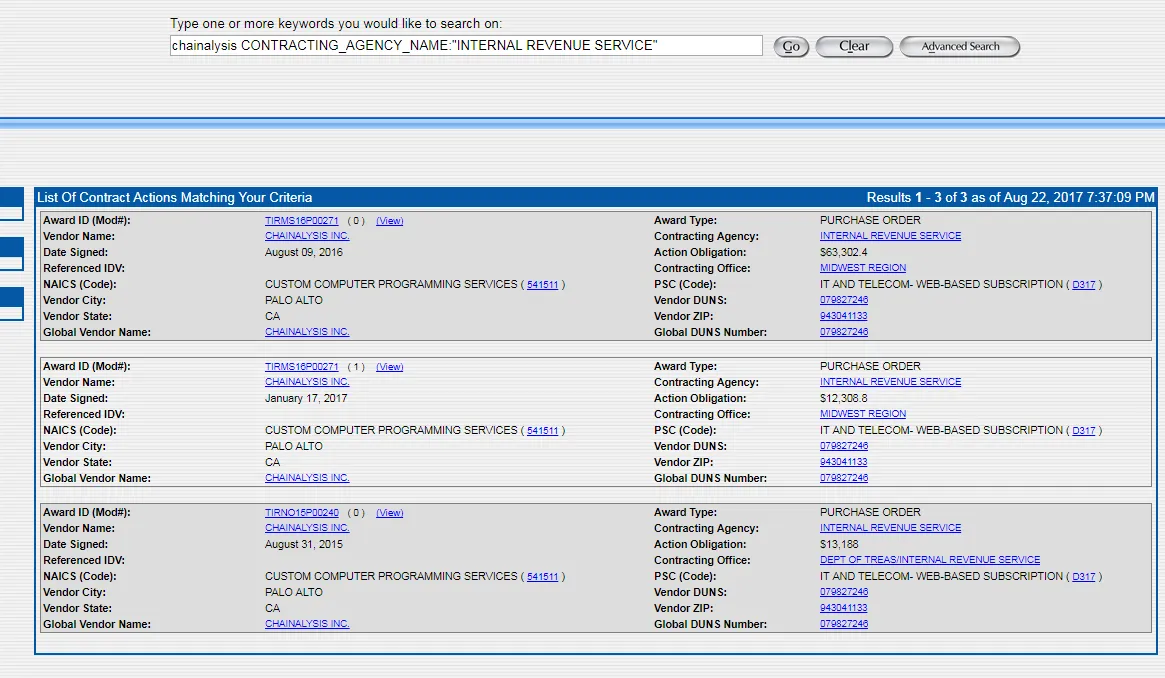Open Global DUNS Number in first result

tap(844, 332)
